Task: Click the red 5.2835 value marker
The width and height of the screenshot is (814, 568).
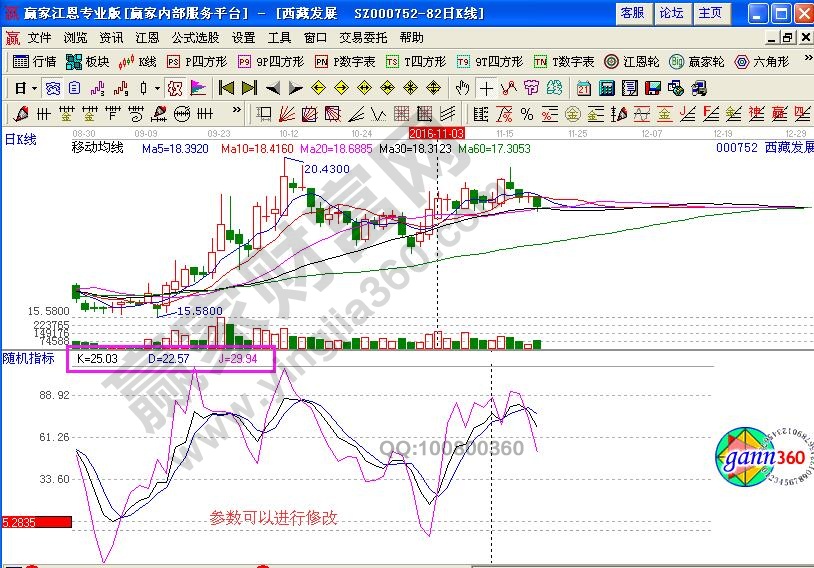Action: (36, 521)
